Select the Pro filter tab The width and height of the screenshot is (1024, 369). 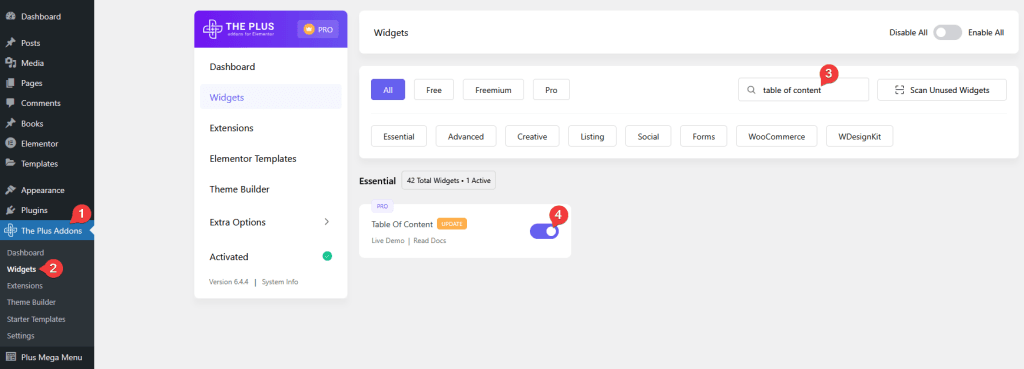click(x=551, y=90)
